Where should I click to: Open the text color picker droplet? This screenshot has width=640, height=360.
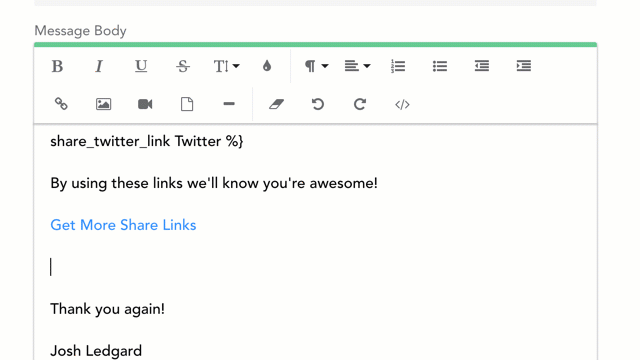267,66
